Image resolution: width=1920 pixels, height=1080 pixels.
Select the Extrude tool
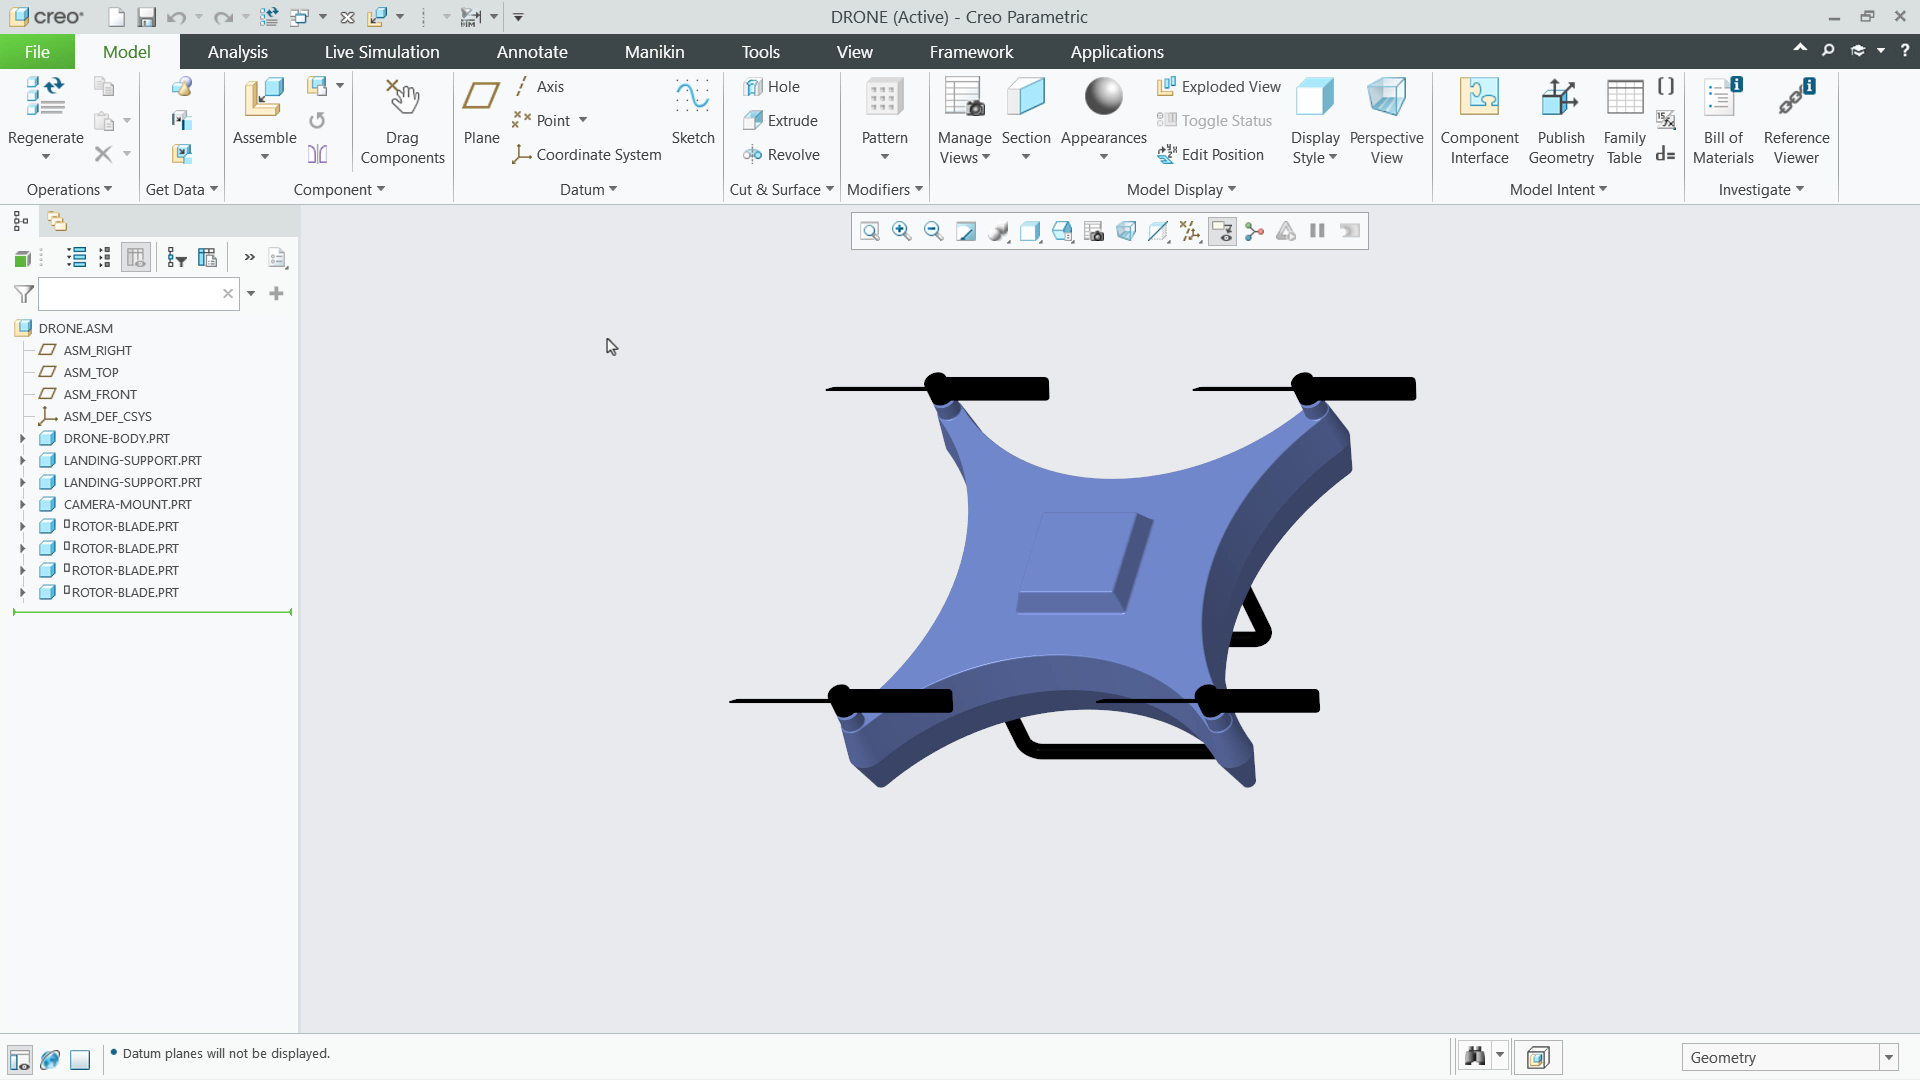click(x=781, y=120)
